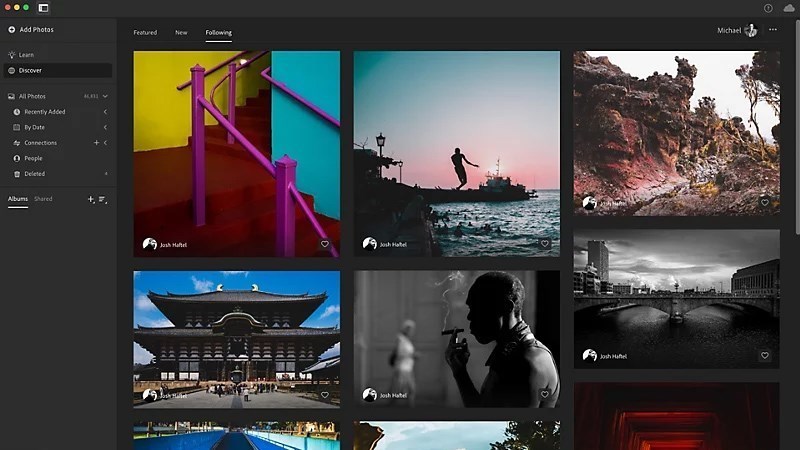Like the sunset silhouette photo with heart
The width and height of the screenshot is (800, 450).
tap(544, 244)
